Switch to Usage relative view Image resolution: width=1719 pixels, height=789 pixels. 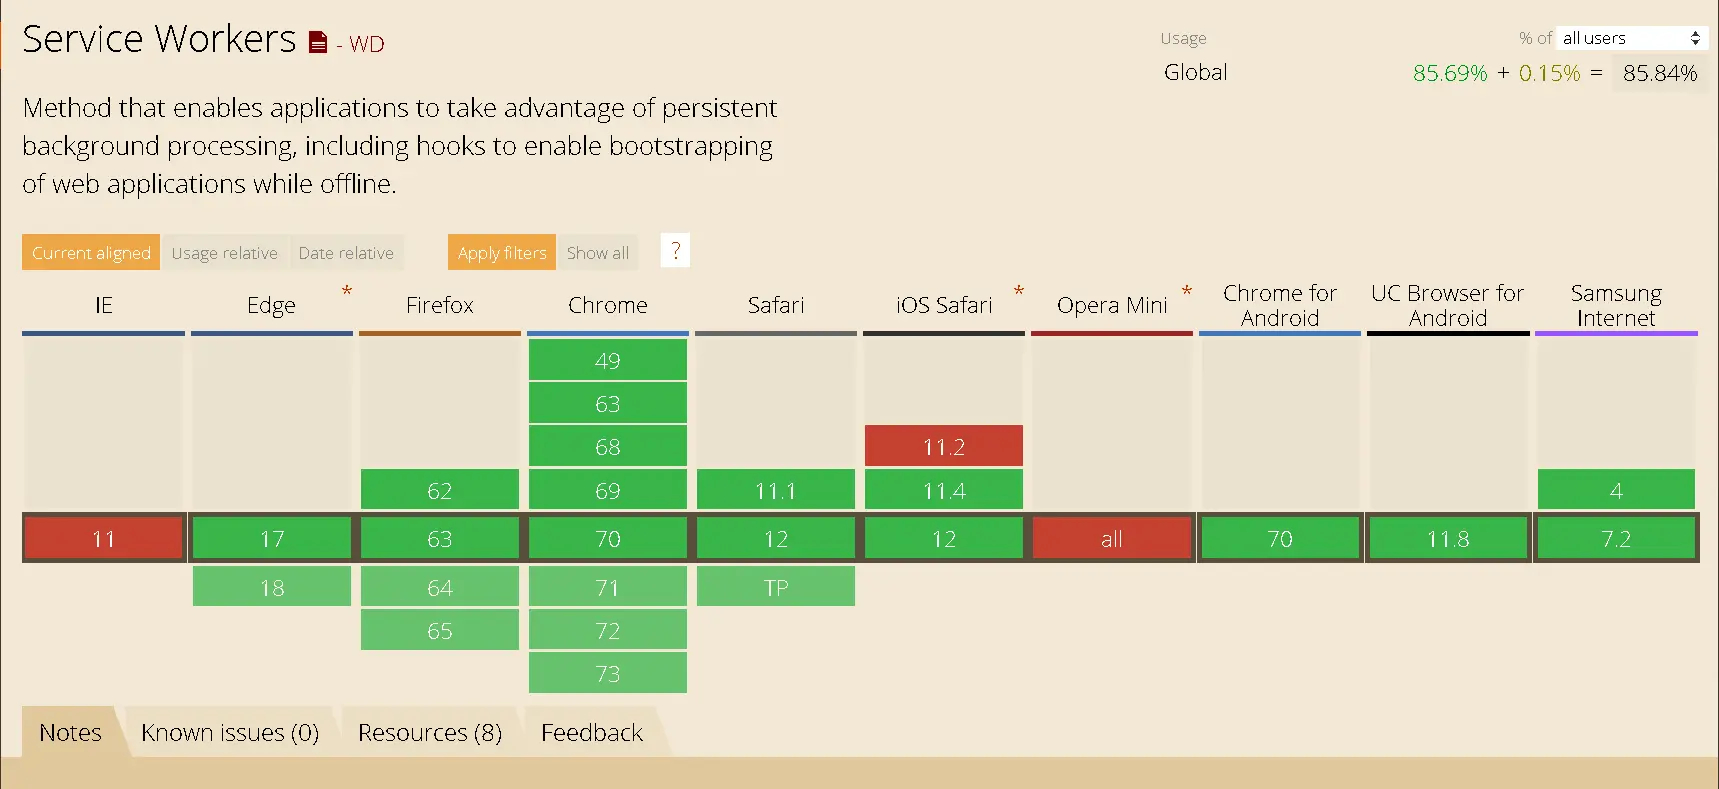point(224,253)
